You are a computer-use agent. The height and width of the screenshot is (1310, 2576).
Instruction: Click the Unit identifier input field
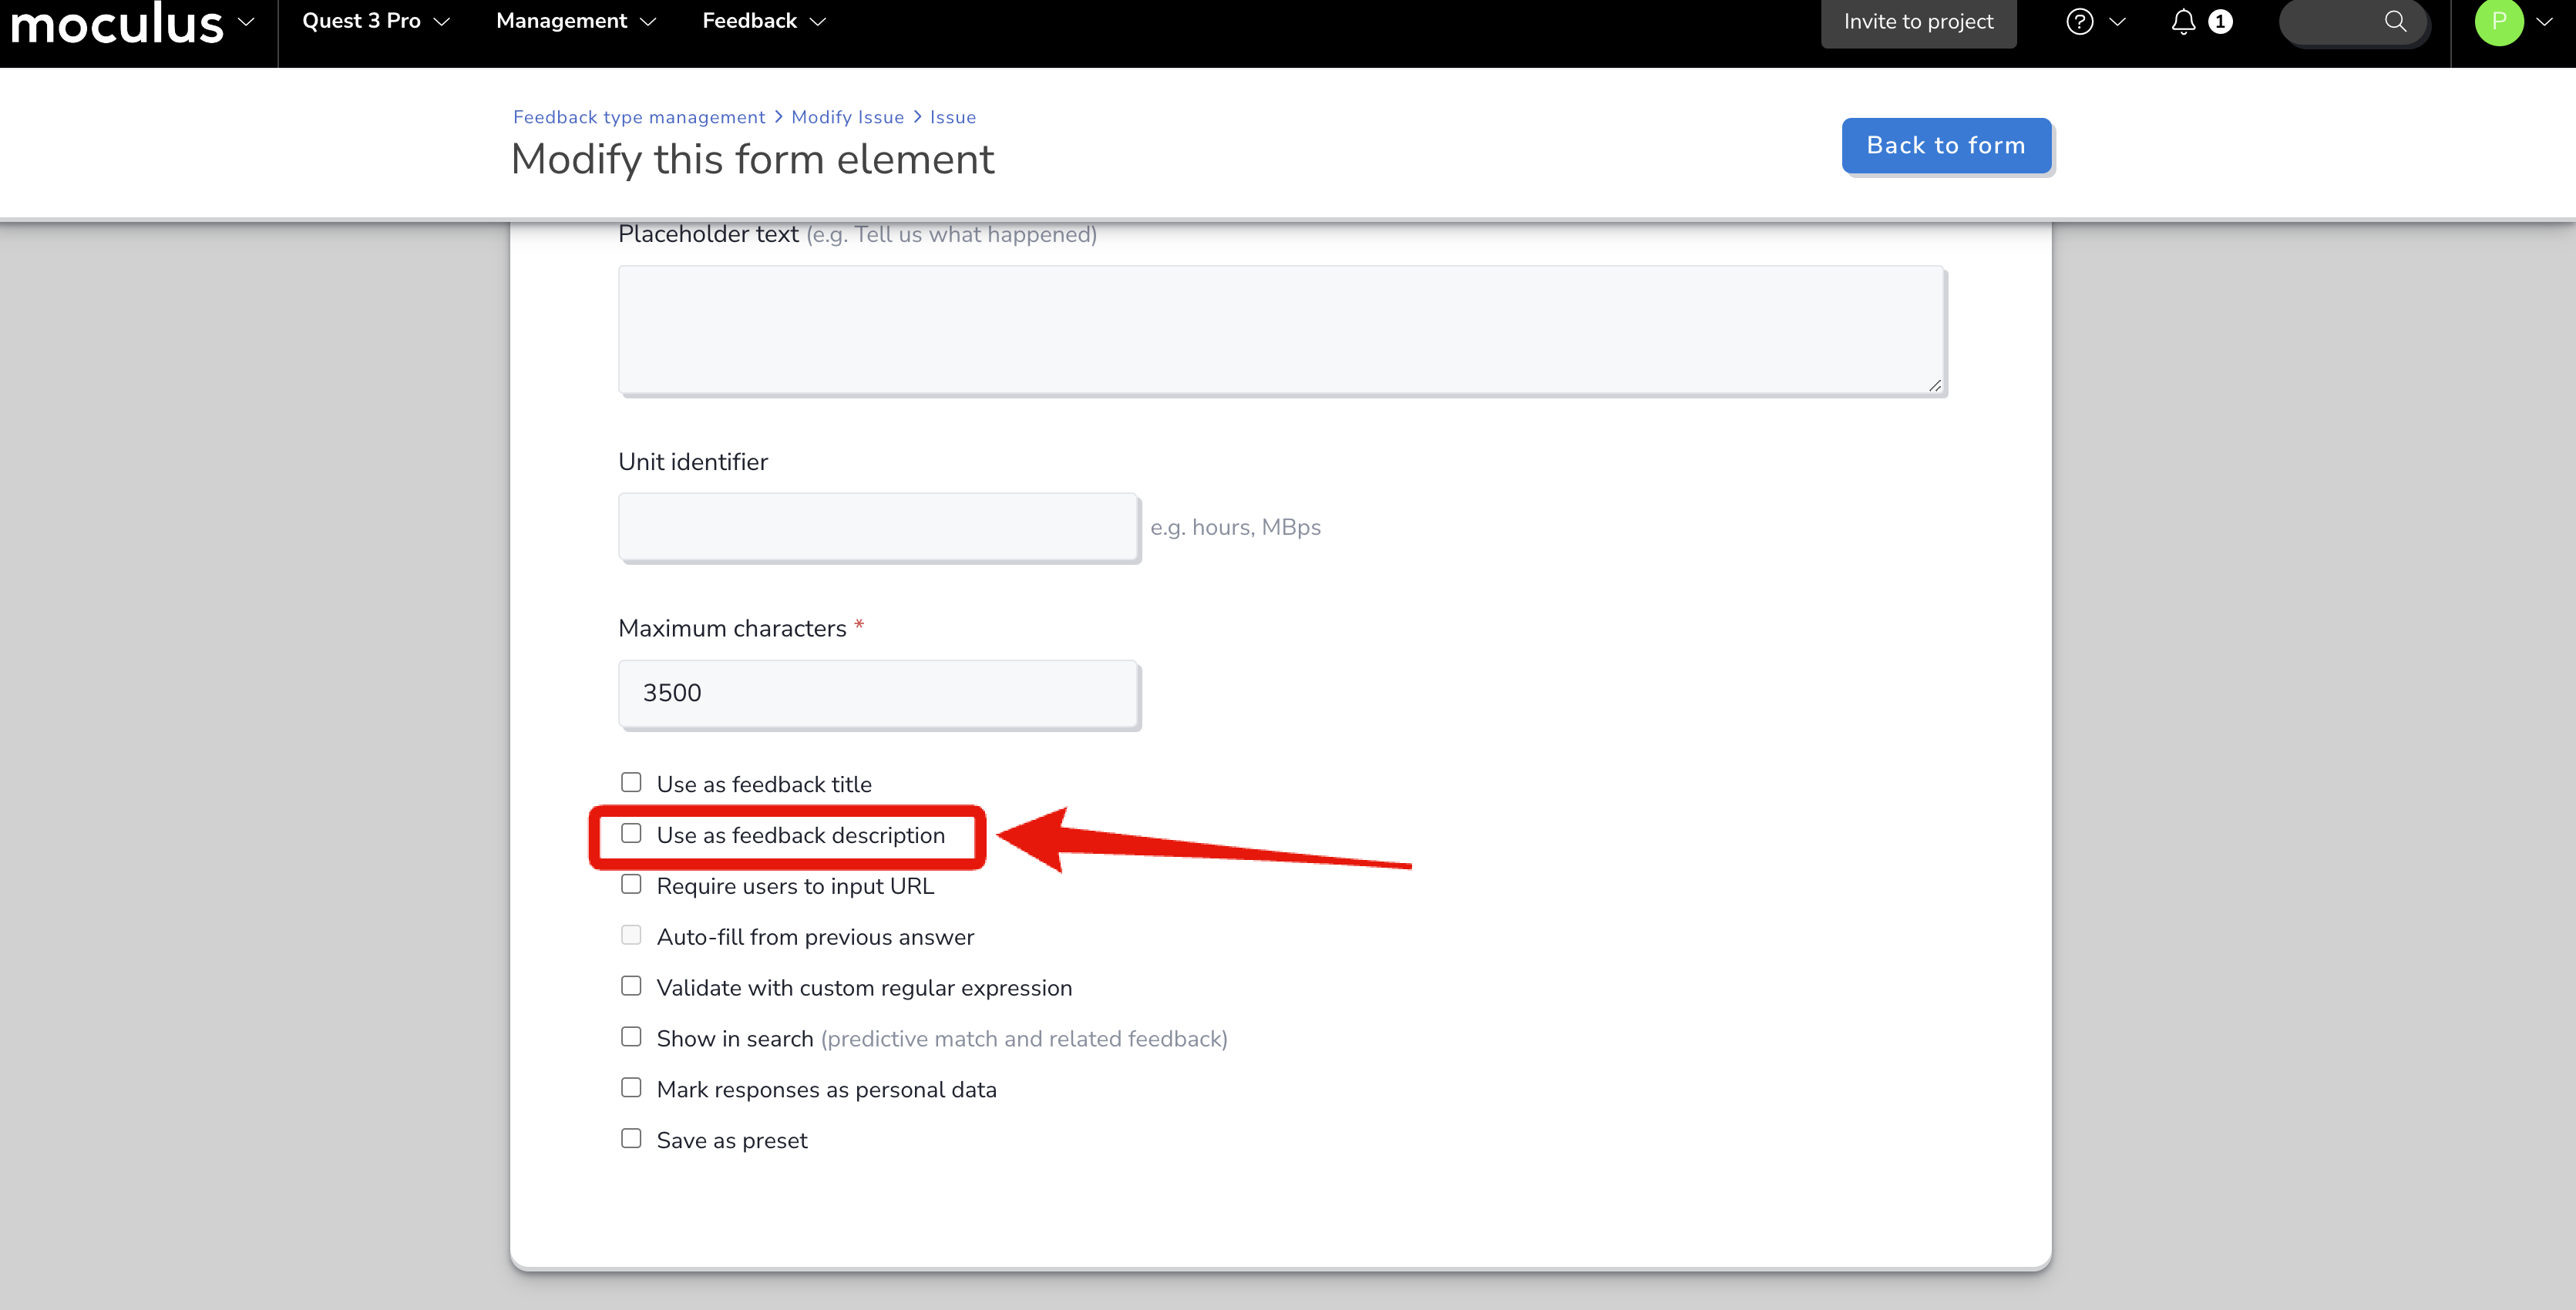(878, 526)
